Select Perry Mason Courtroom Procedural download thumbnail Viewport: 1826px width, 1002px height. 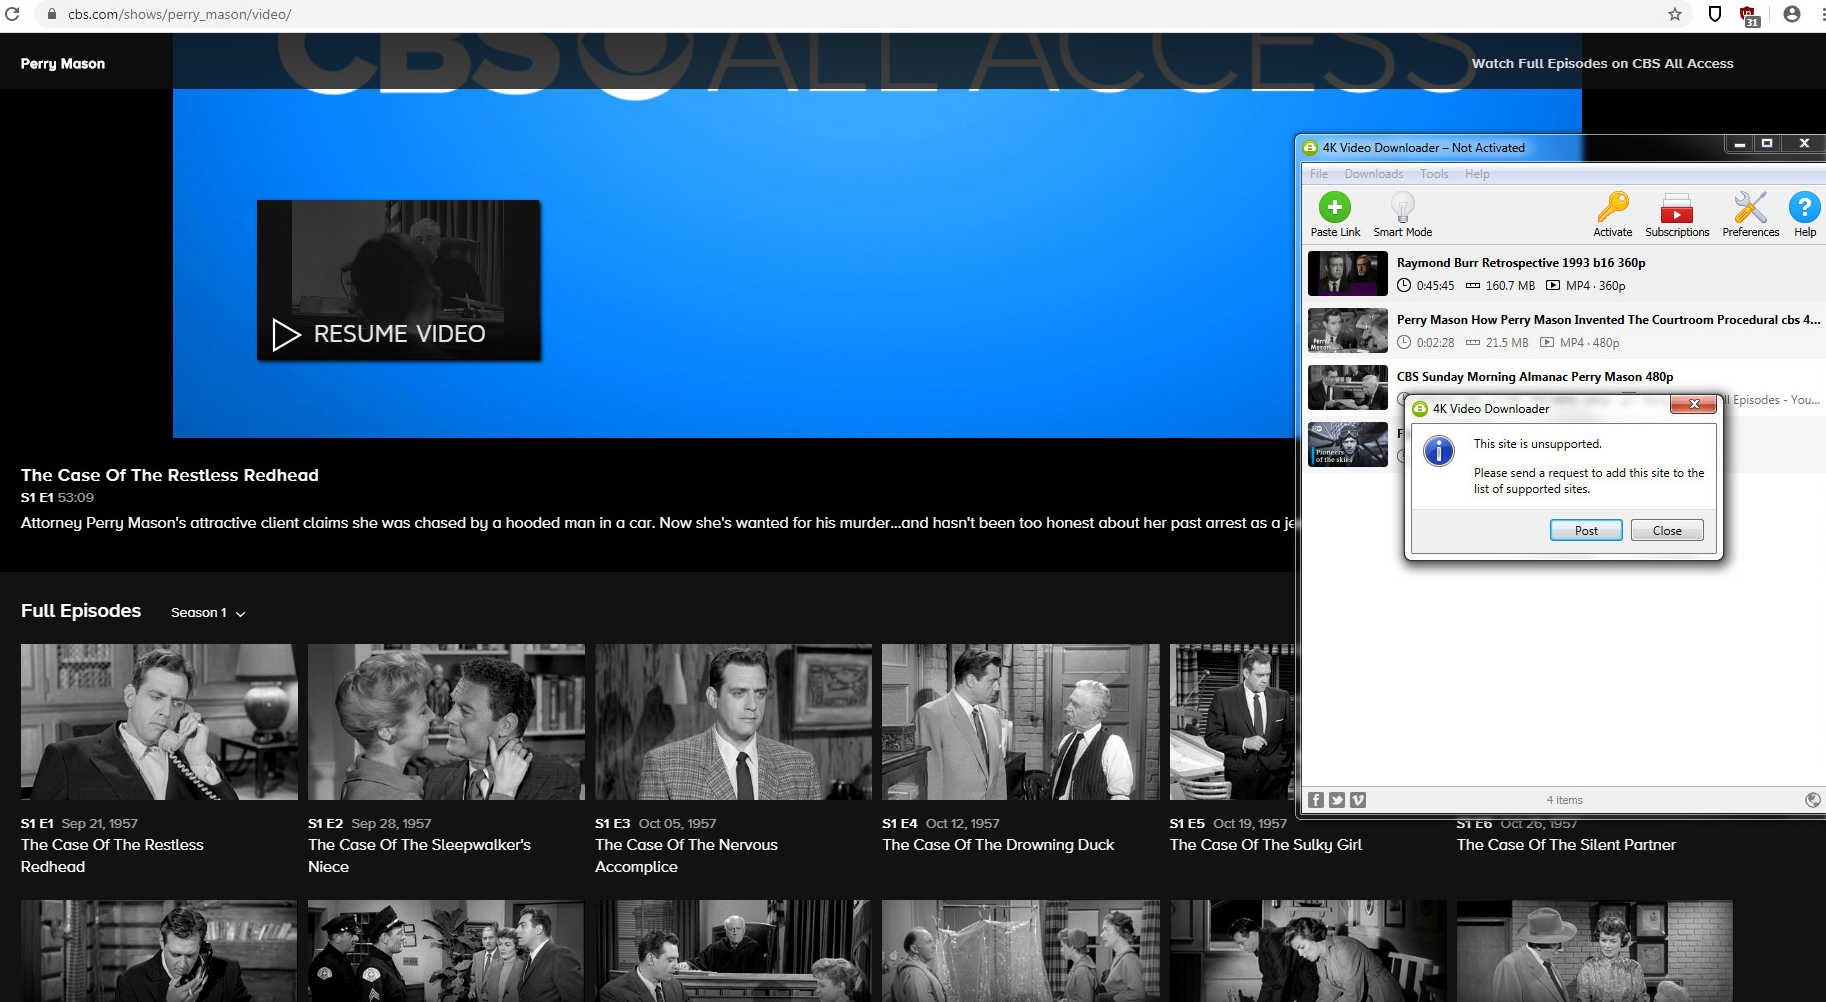pos(1347,330)
